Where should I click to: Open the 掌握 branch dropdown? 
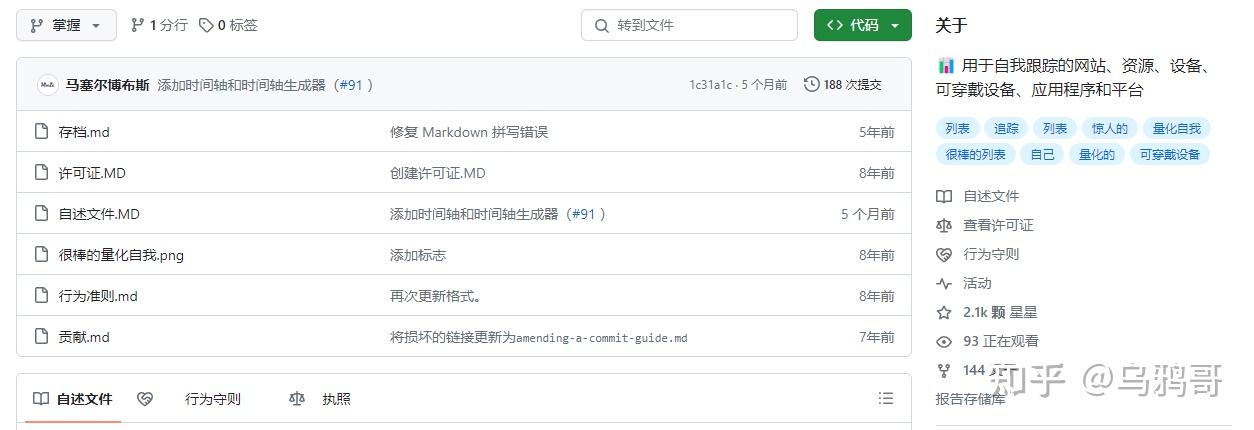coord(66,25)
